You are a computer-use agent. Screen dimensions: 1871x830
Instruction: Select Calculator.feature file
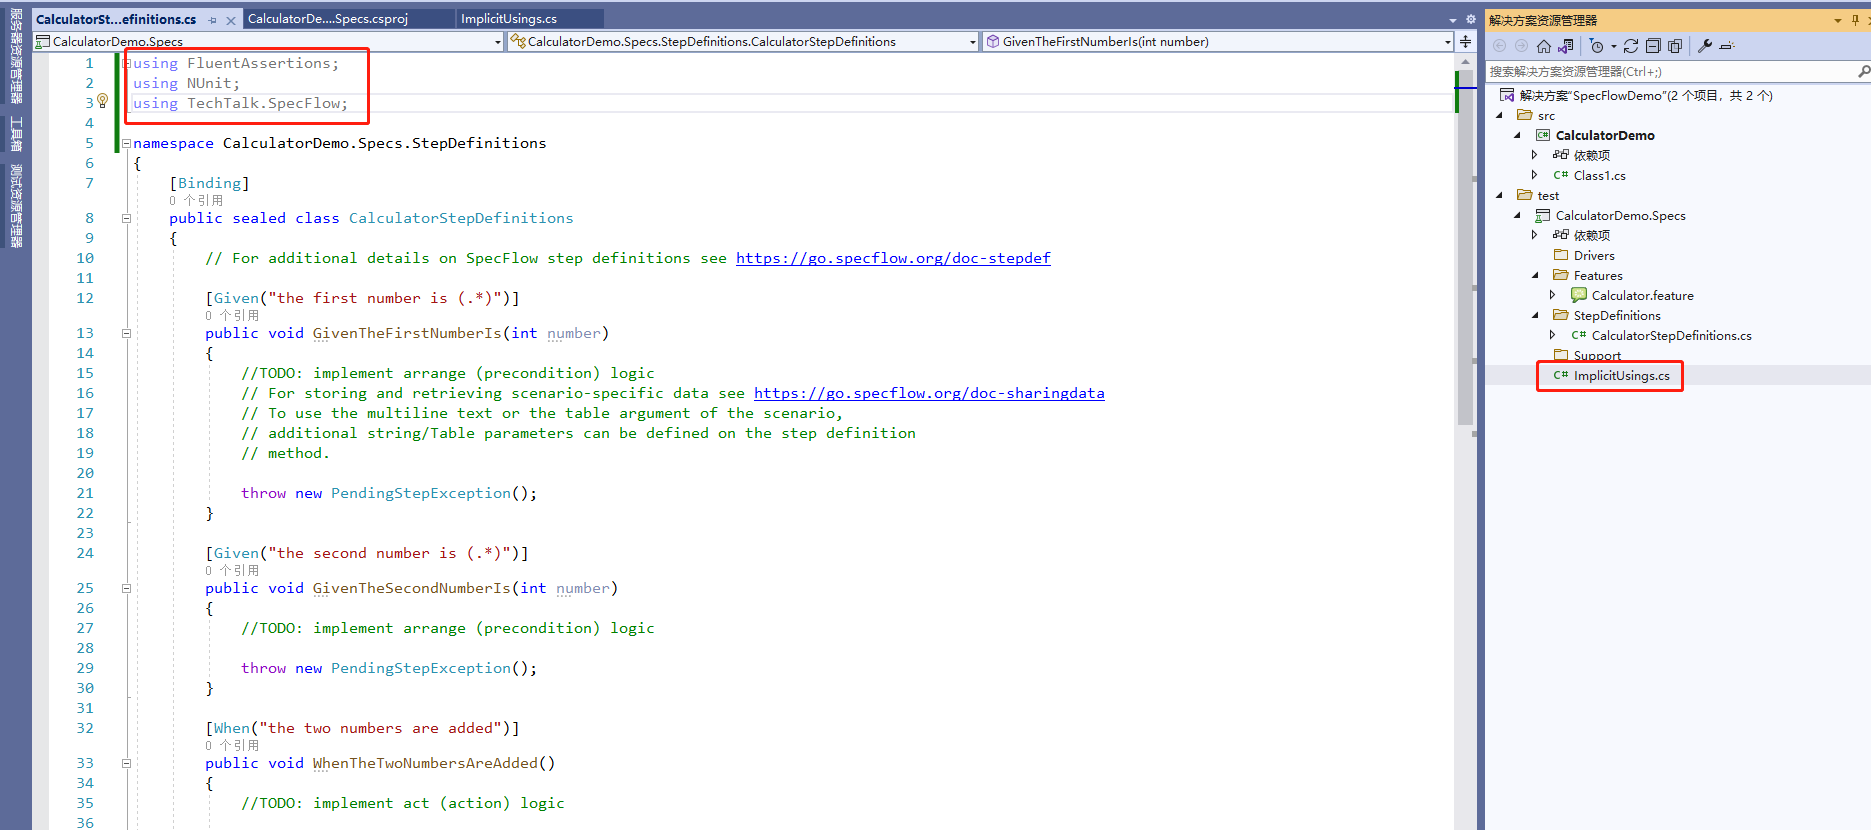click(1642, 295)
